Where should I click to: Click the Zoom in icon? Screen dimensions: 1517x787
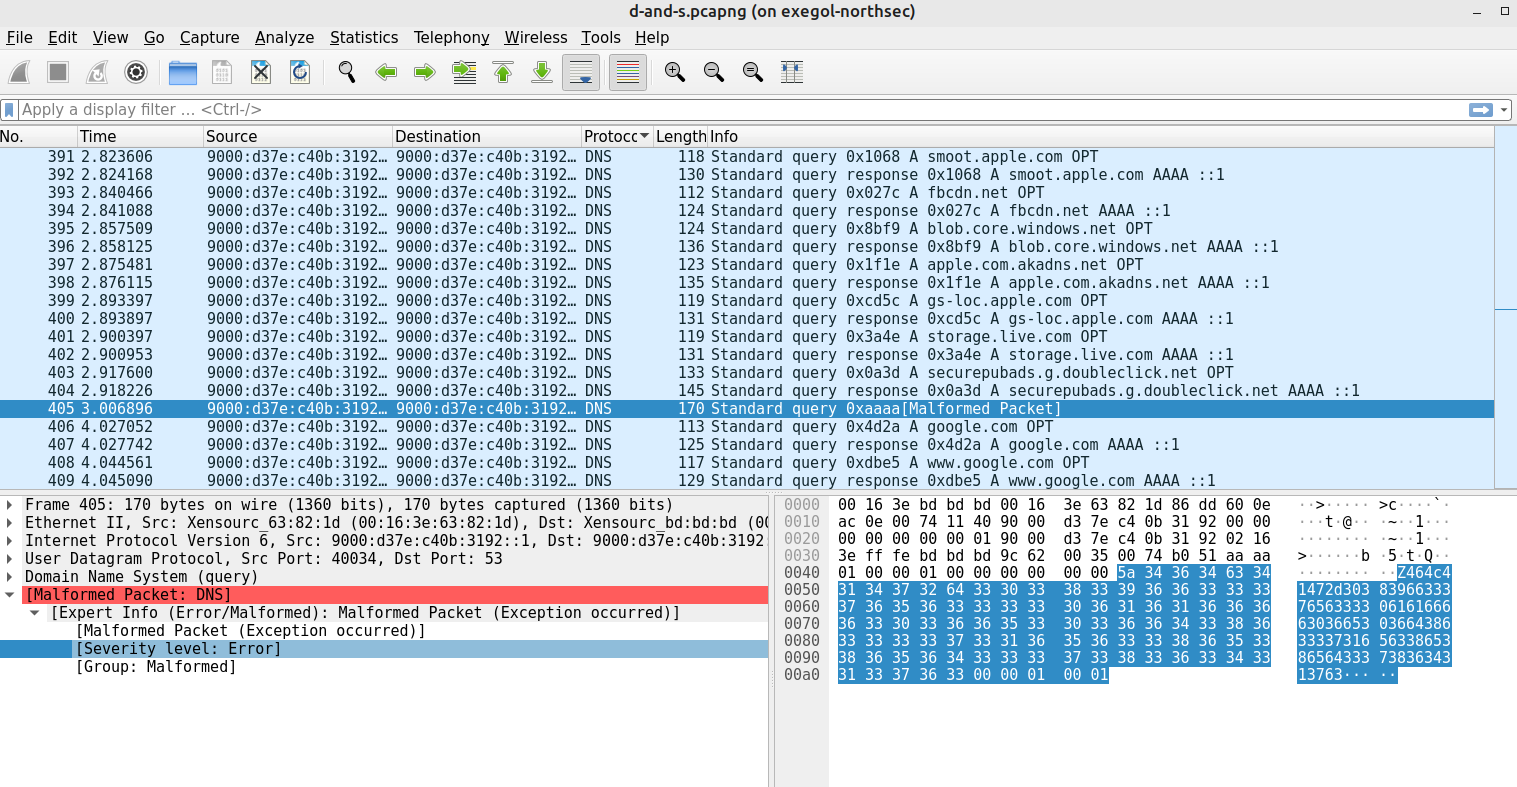click(674, 72)
